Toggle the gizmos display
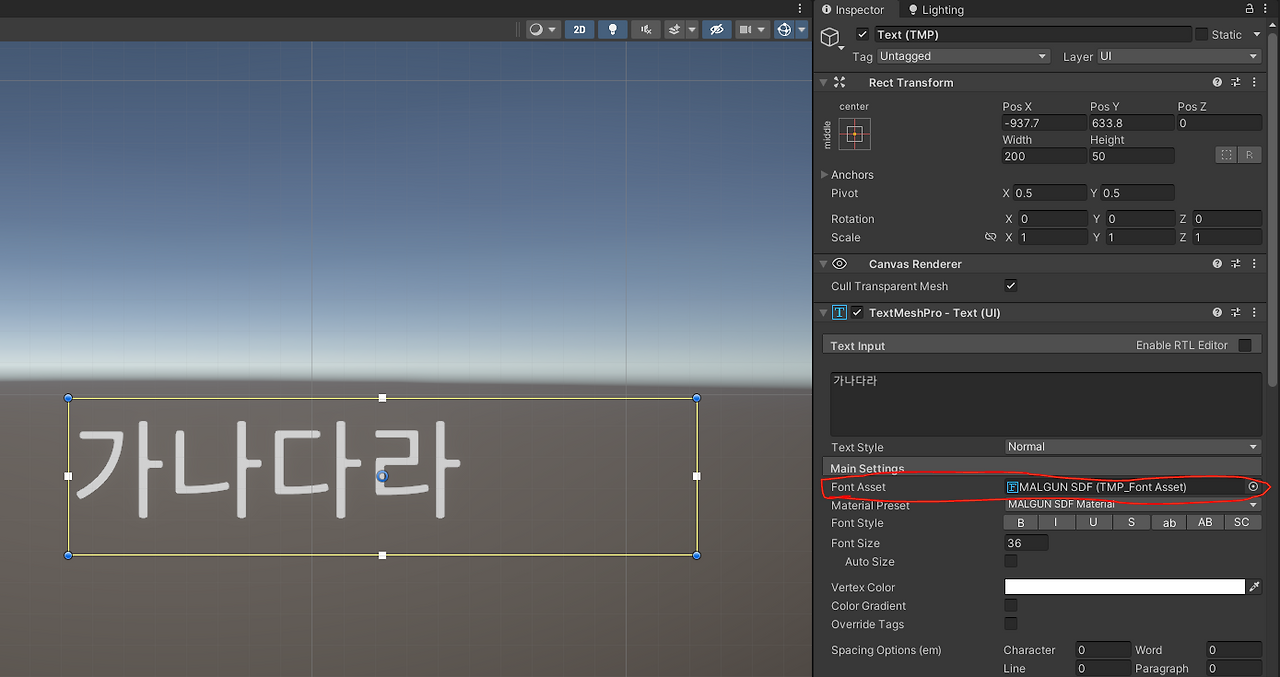Viewport: 1280px width, 677px height. coord(786,29)
